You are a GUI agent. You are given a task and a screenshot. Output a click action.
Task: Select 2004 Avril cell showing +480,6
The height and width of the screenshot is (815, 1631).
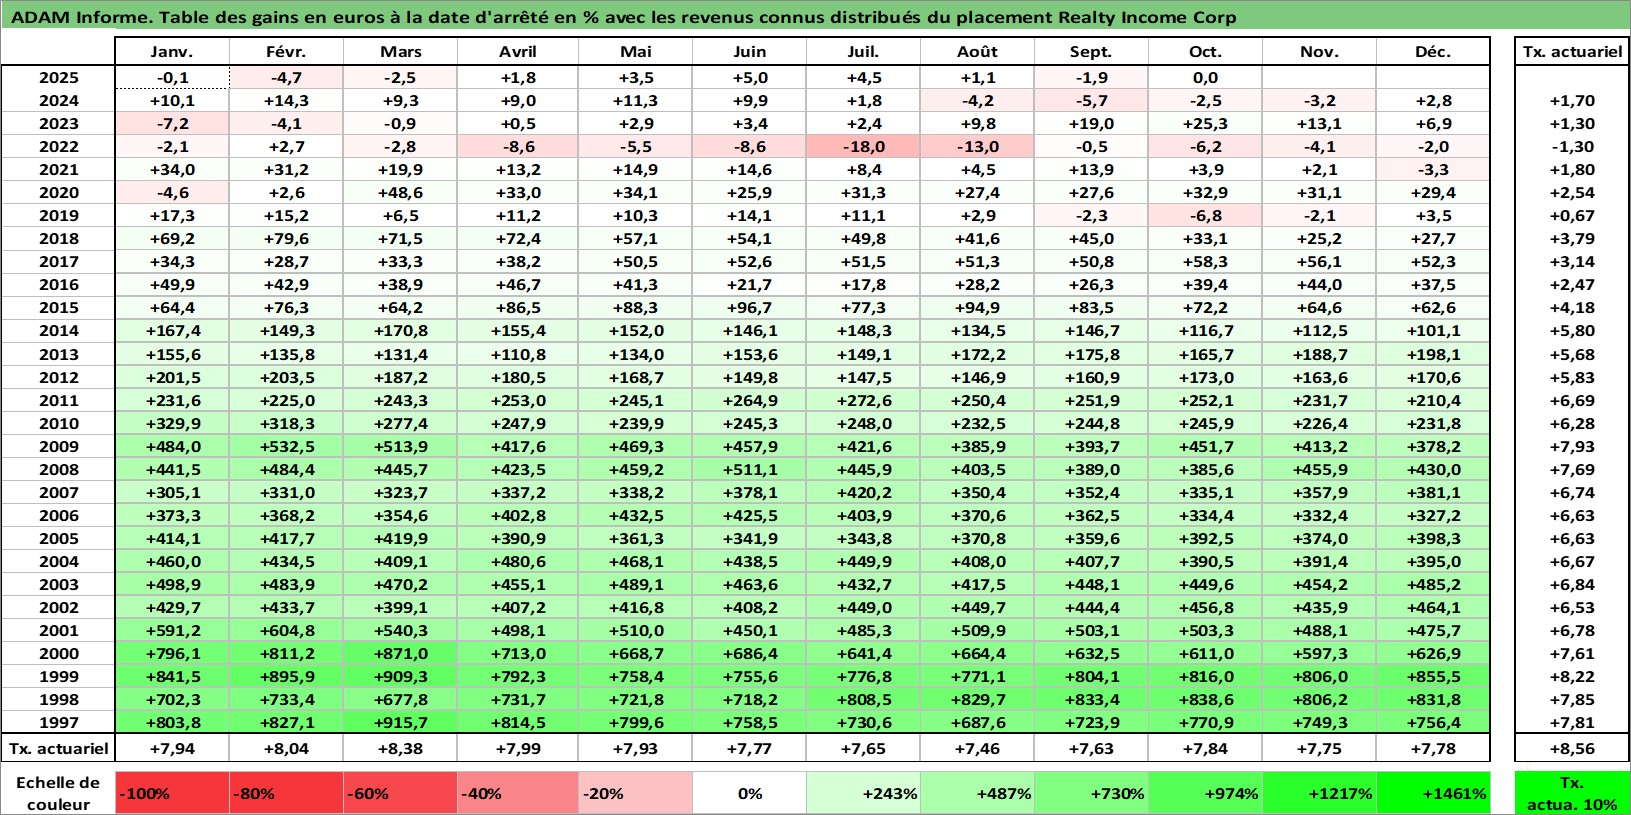[x=517, y=561]
